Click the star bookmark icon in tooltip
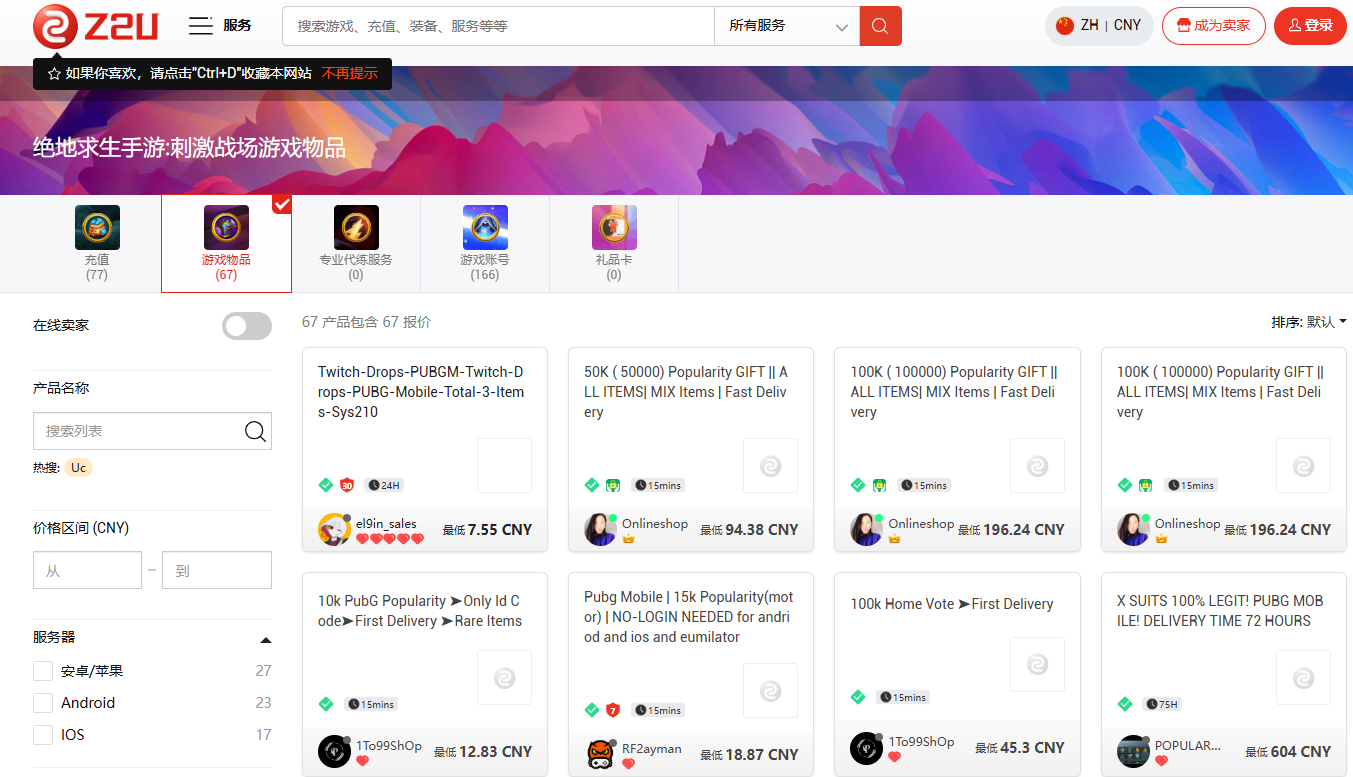 click(54, 74)
